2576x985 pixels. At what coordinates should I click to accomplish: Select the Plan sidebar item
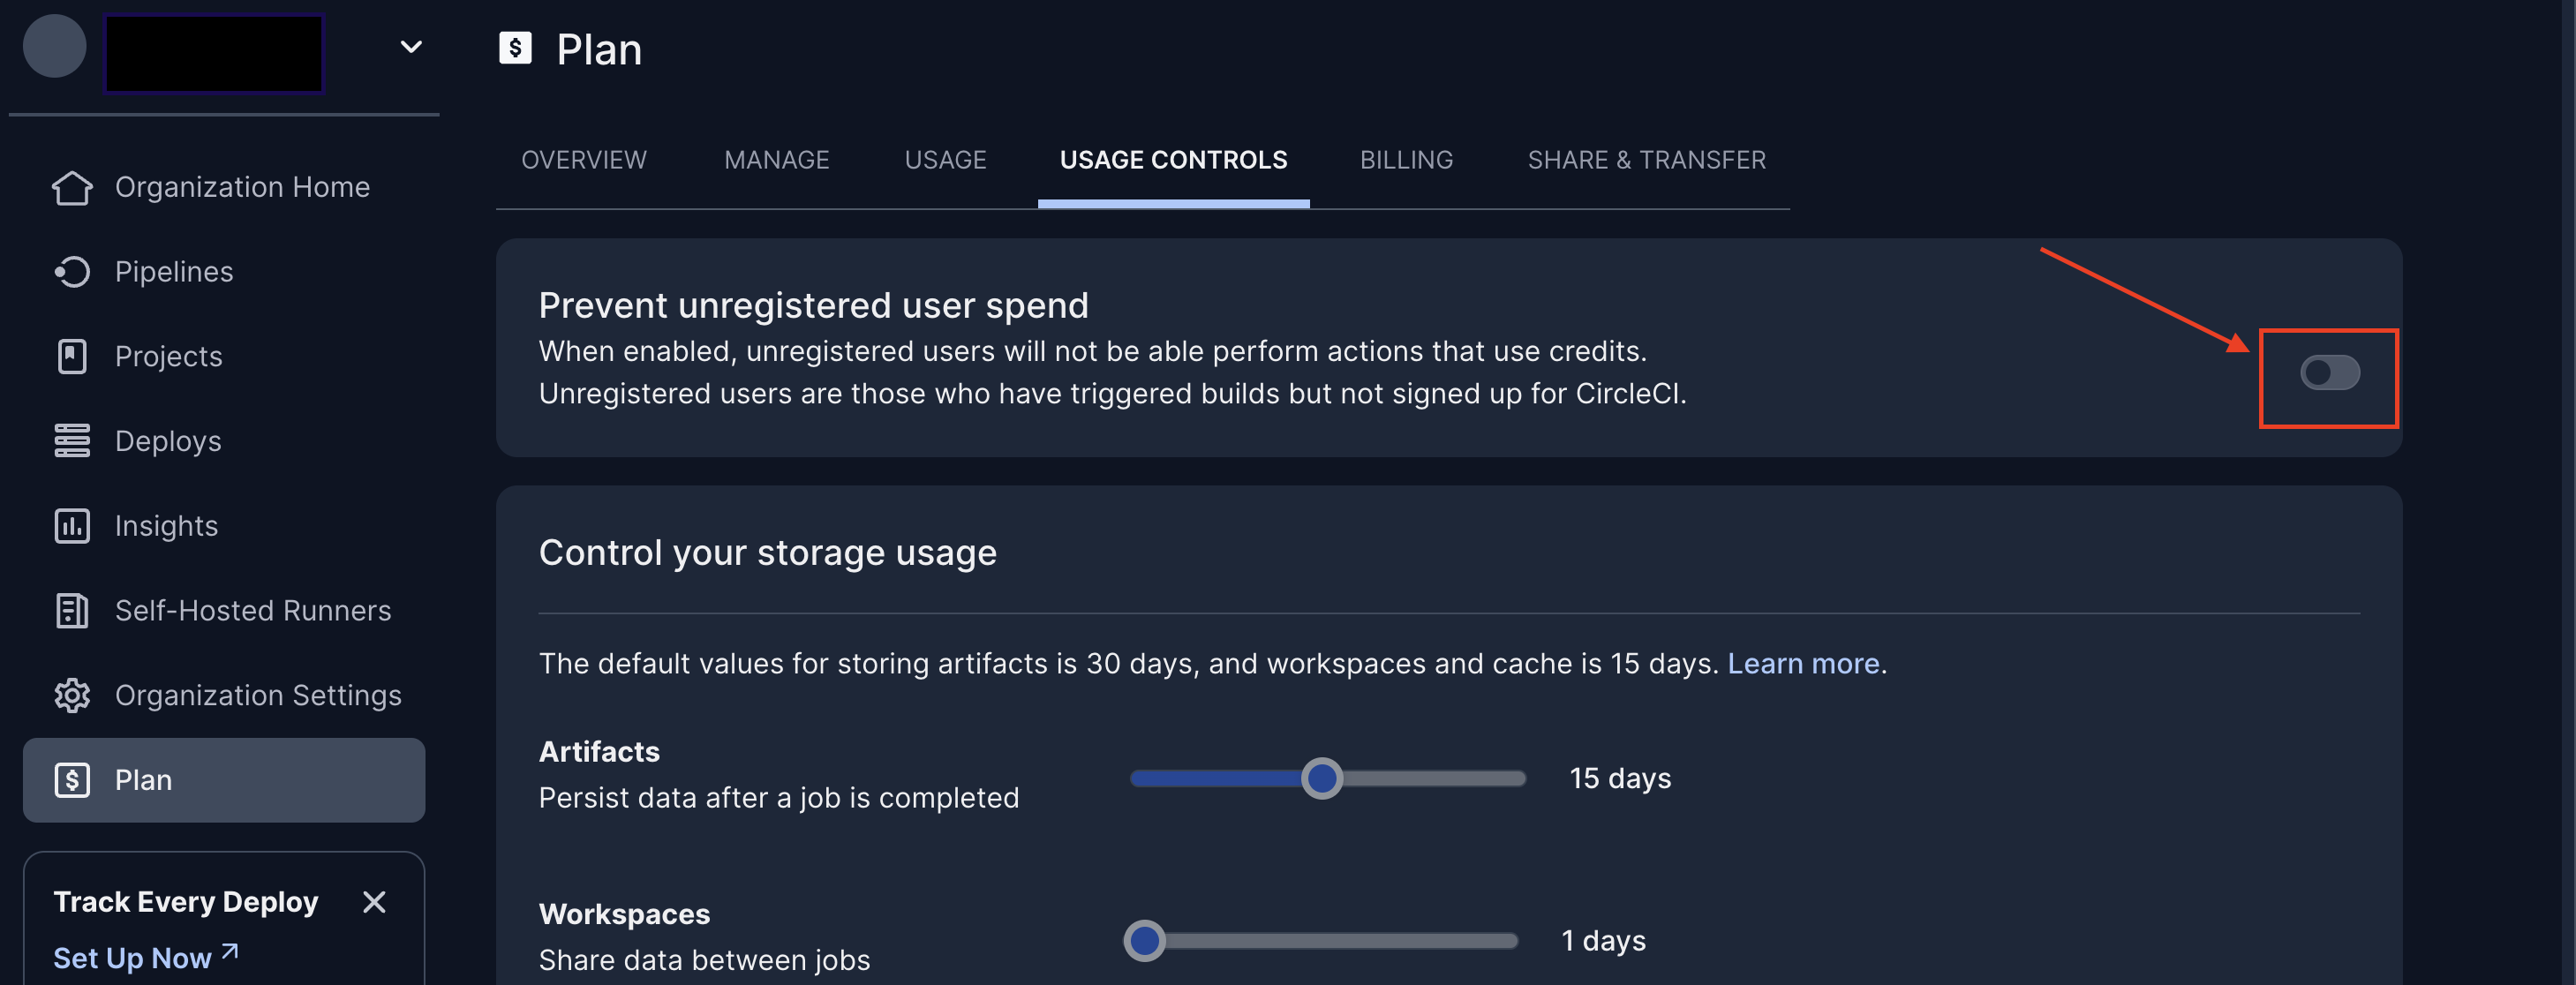(224, 780)
